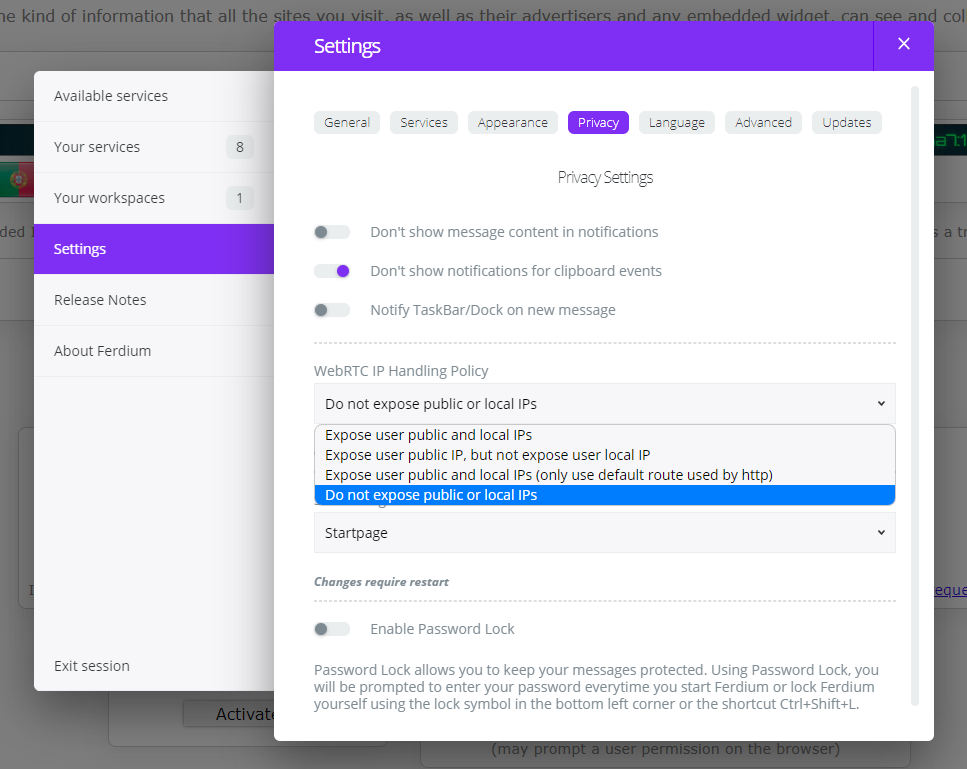This screenshot has width=967, height=769.
Task: Open Available services from the sidebar
Action: (111, 95)
